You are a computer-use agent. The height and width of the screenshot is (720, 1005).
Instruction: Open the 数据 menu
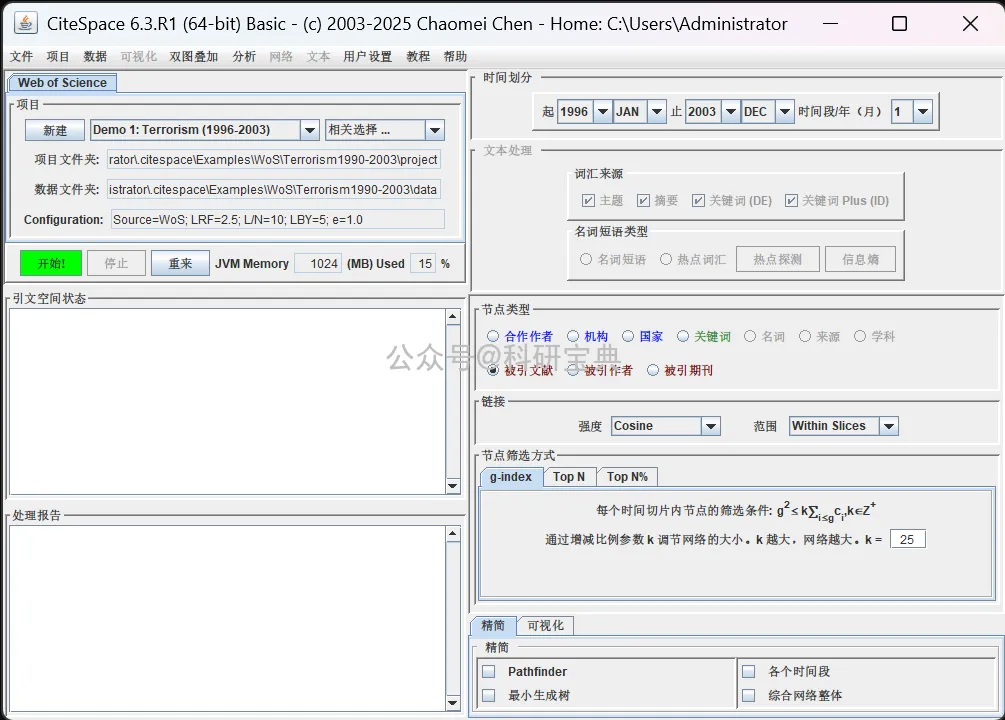[x=95, y=56]
